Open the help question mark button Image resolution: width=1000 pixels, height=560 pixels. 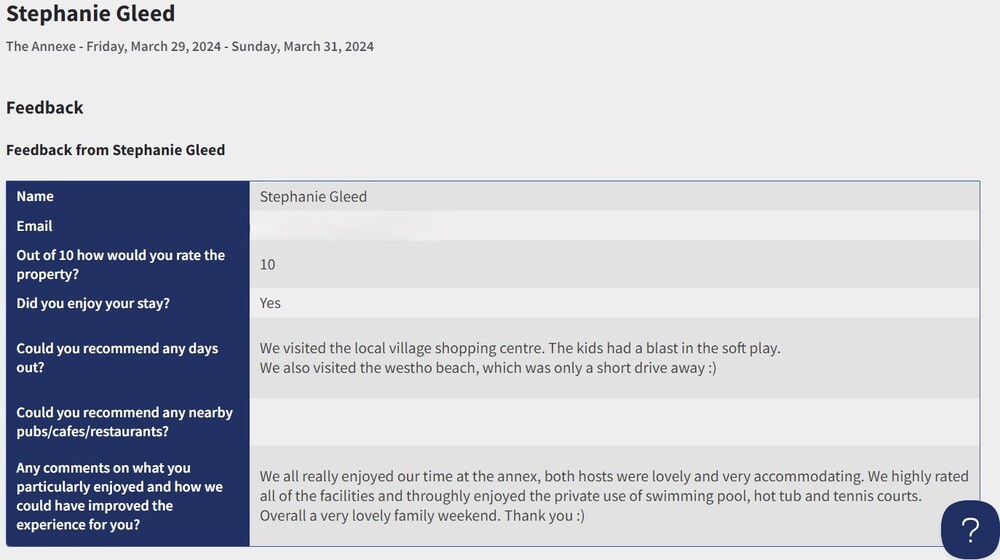969,530
